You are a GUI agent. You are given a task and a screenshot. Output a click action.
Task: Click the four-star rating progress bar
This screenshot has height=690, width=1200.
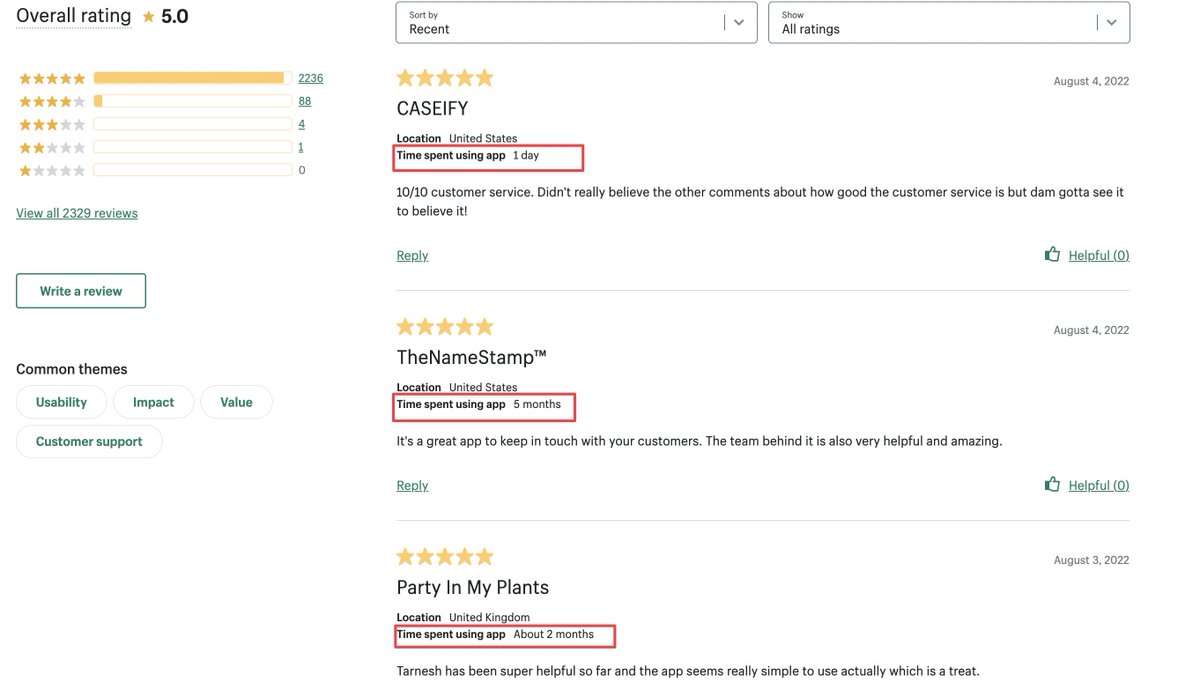point(193,101)
